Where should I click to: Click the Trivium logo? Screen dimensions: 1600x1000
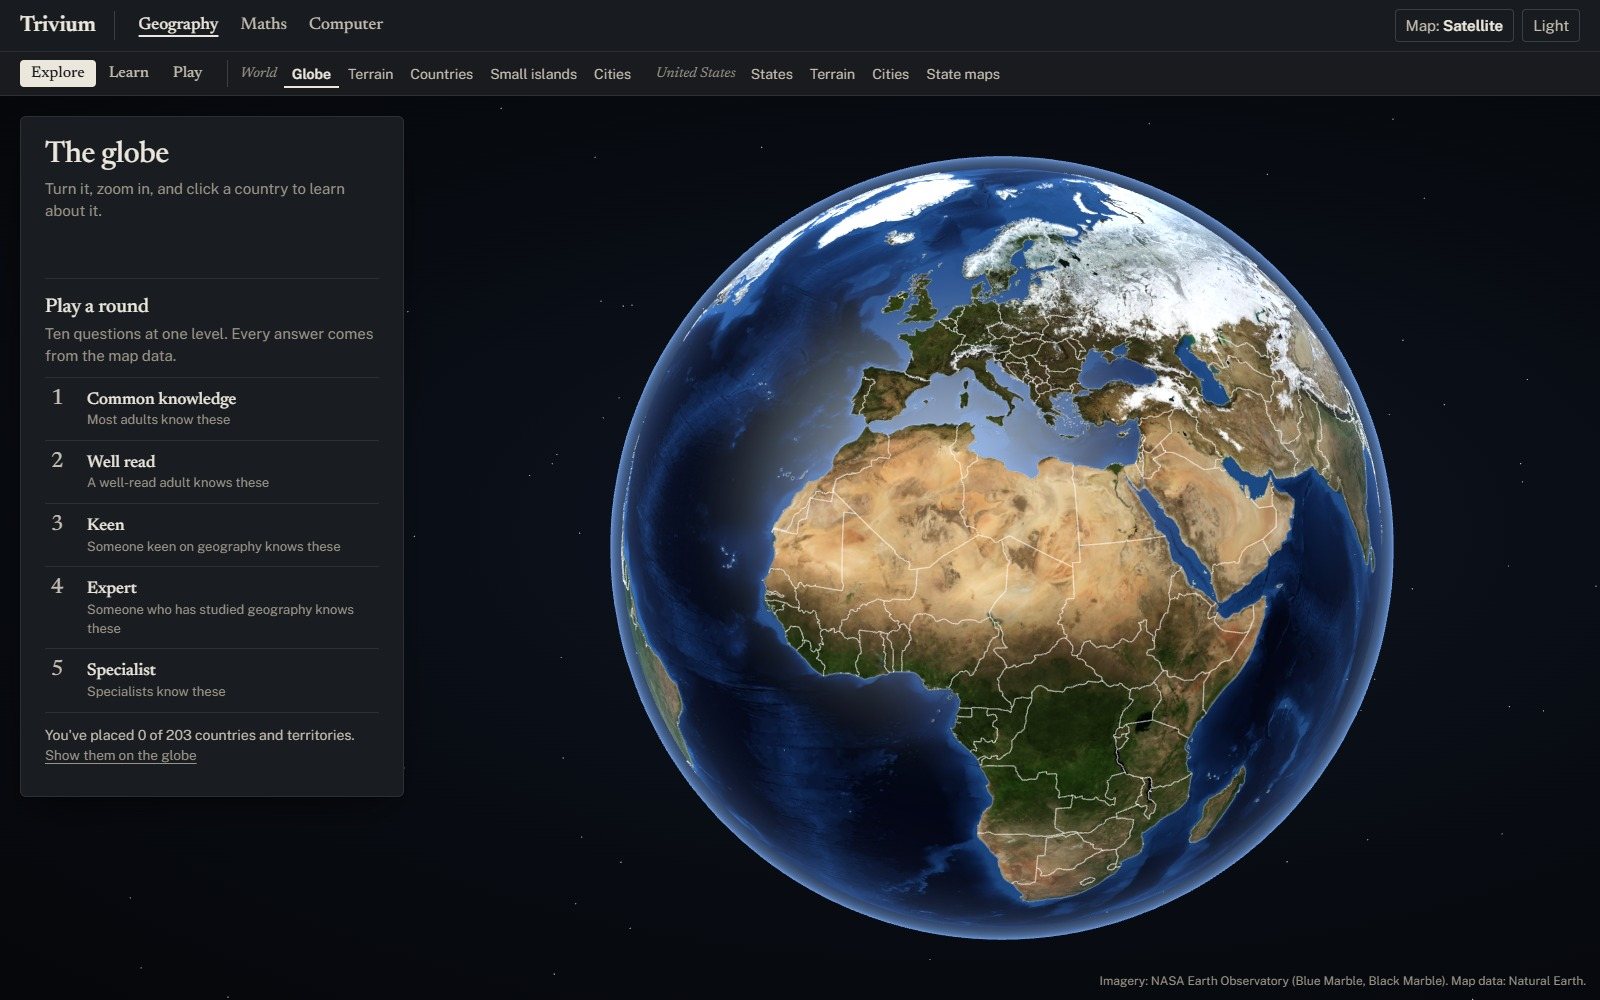(58, 24)
